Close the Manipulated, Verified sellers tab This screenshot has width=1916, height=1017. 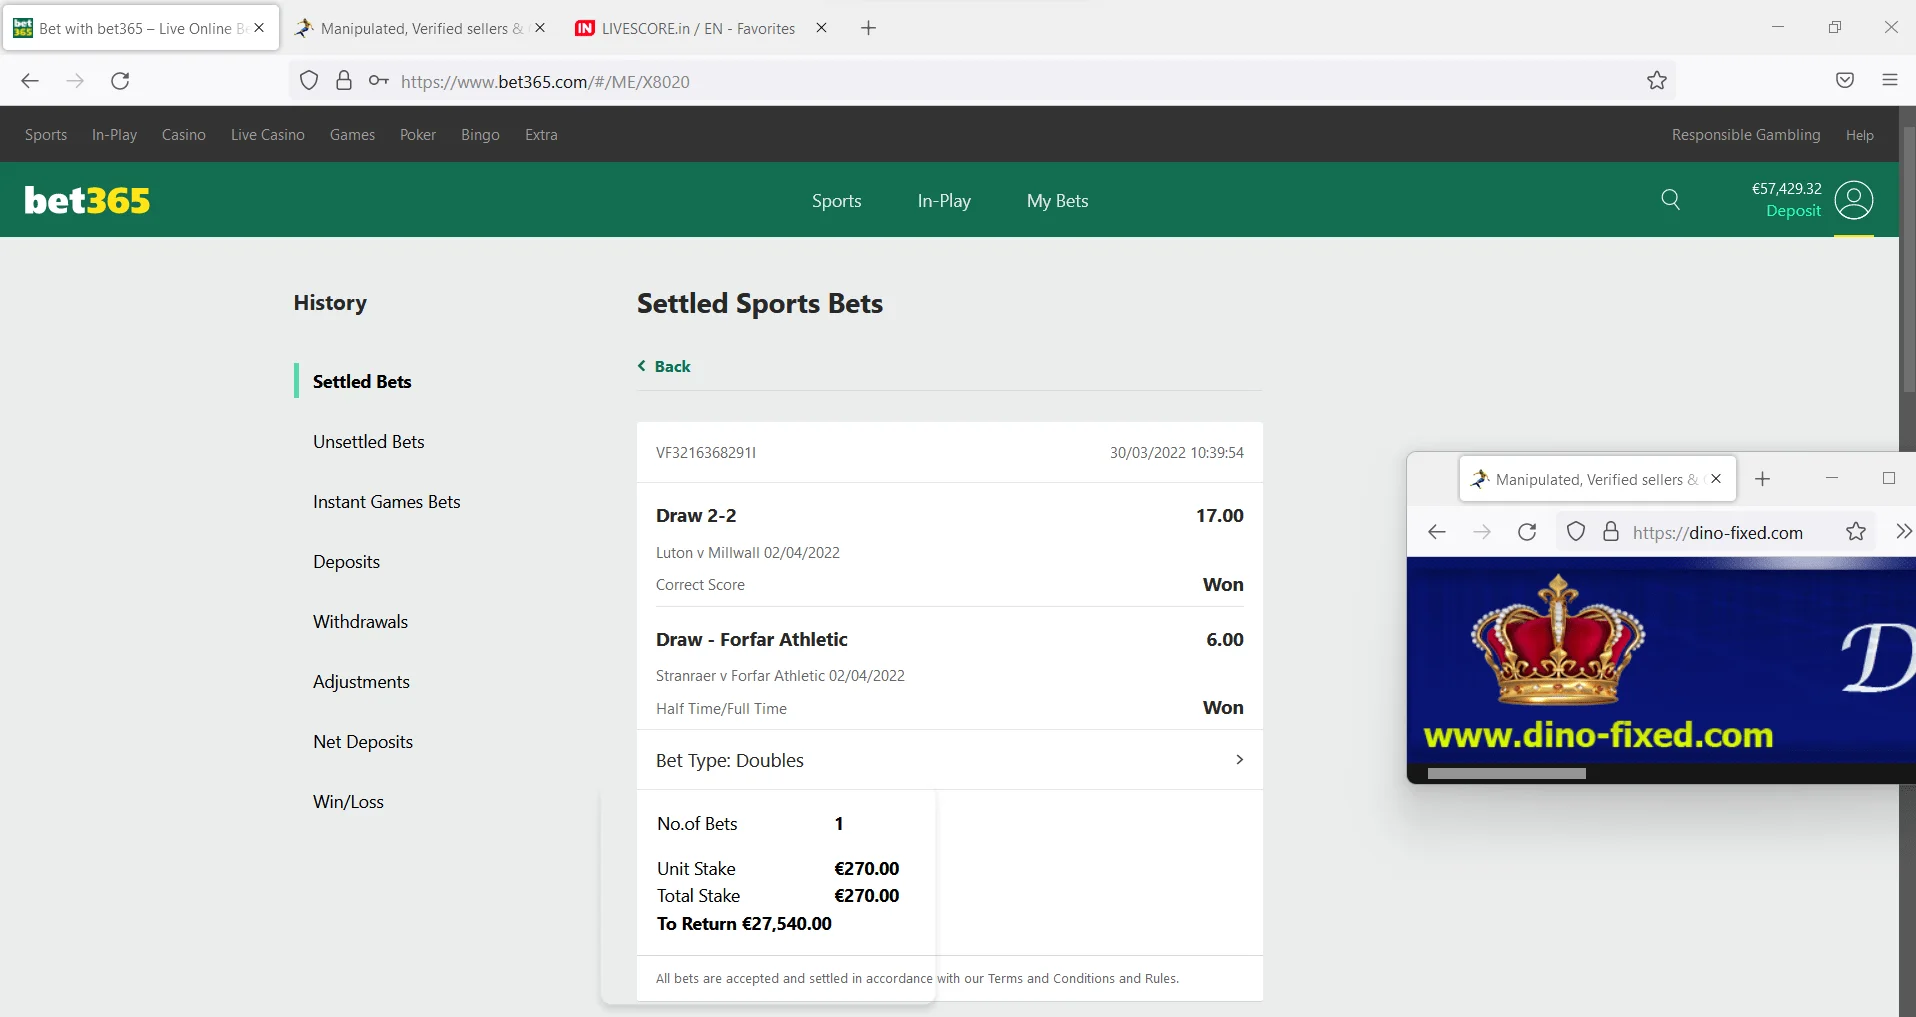coord(540,28)
